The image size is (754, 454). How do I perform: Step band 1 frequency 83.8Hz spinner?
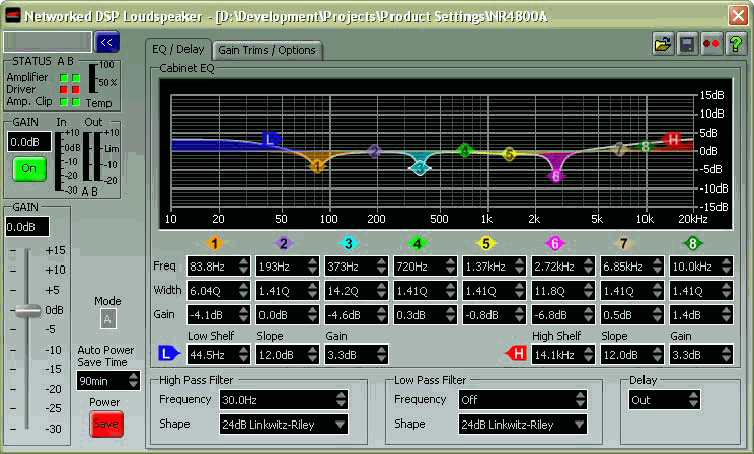[x=244, y=266]
